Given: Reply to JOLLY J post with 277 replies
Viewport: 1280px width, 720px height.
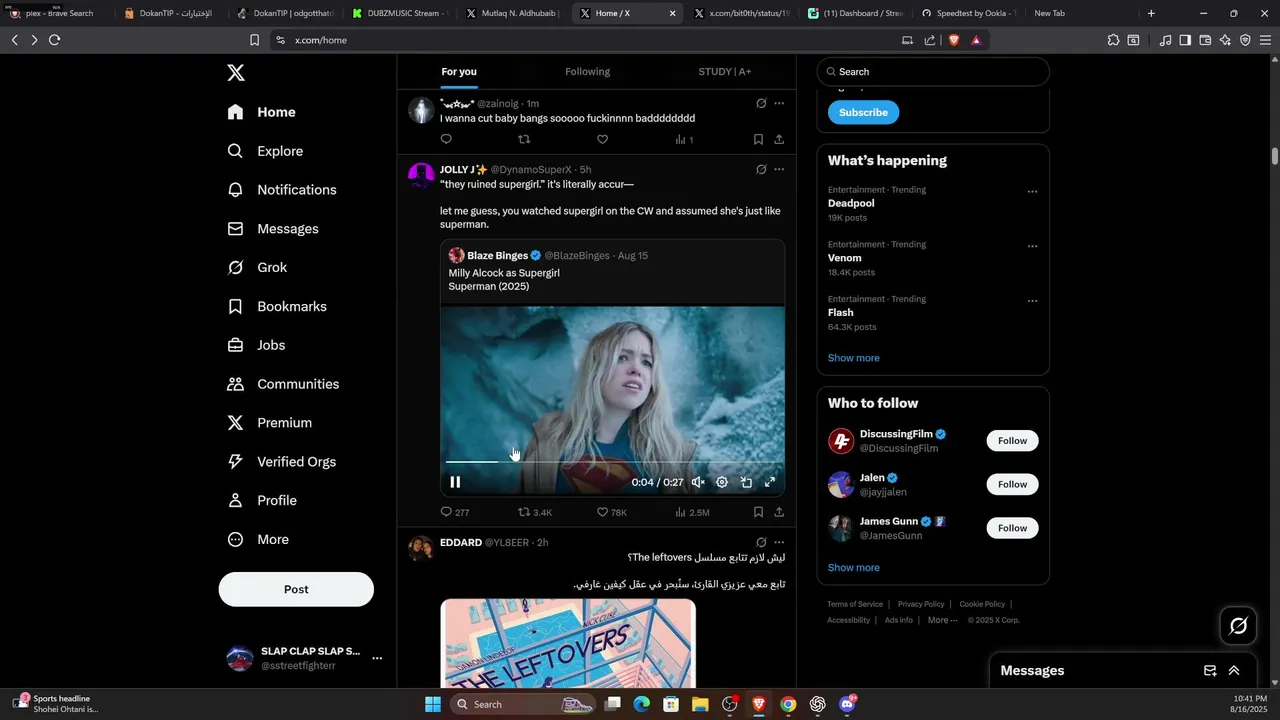Looking at the screenshot, I should click(x=454, y=512).
